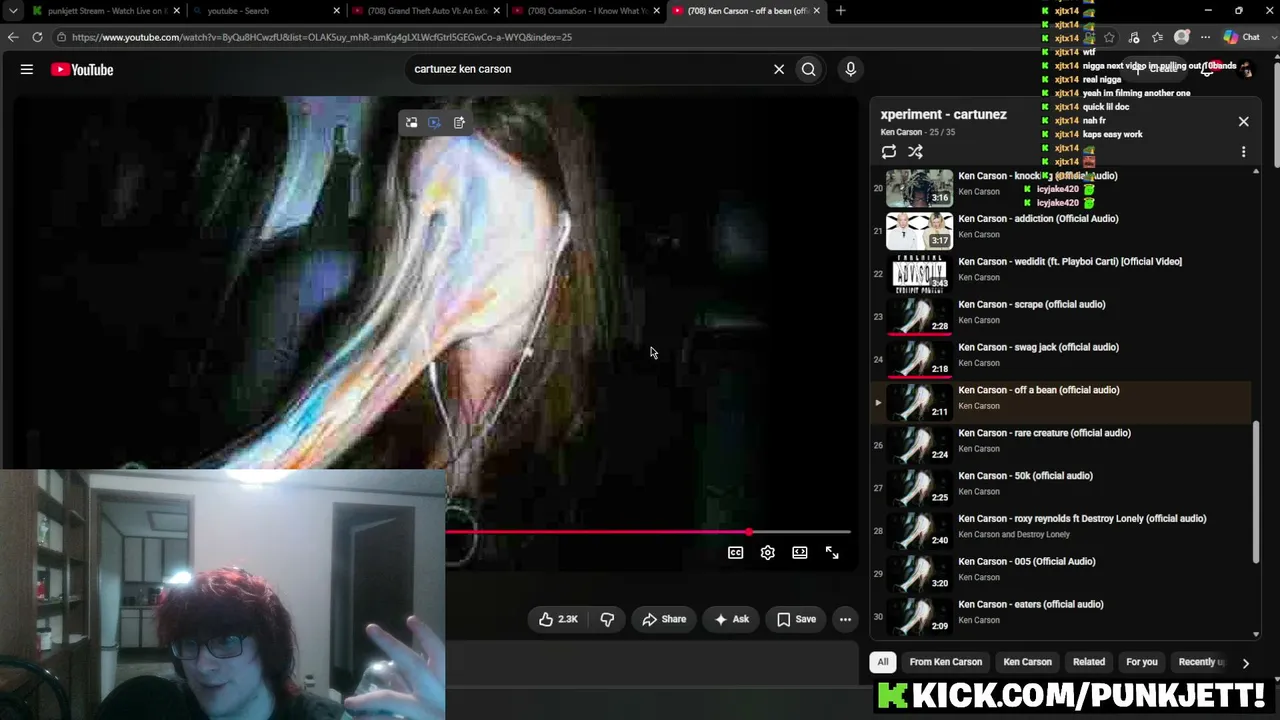The width and height of the screenshot is (1280, 720).
Task: Open the browser profile avatar
Action: tap(1182, 37)
